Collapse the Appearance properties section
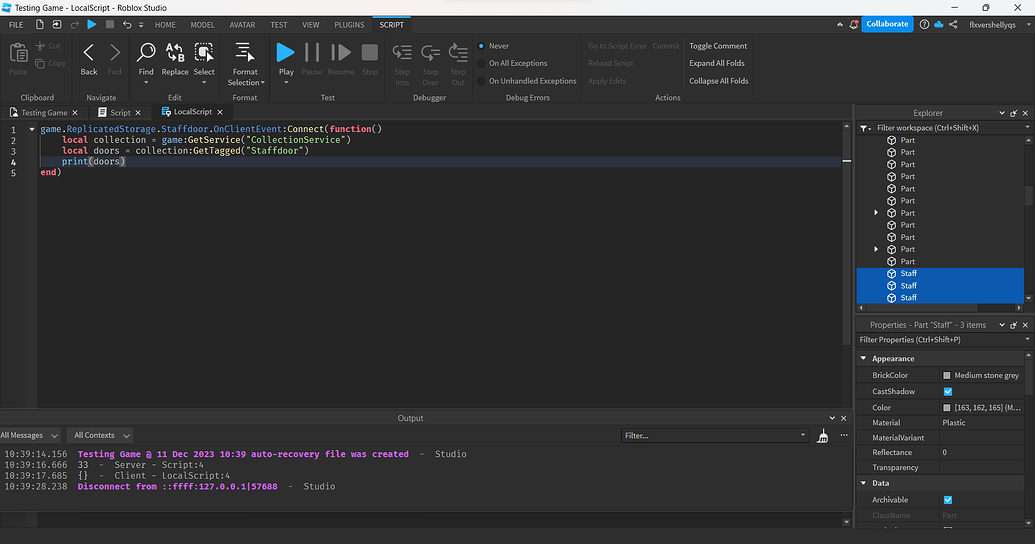The image size is (1035, 544). point(863,358)
